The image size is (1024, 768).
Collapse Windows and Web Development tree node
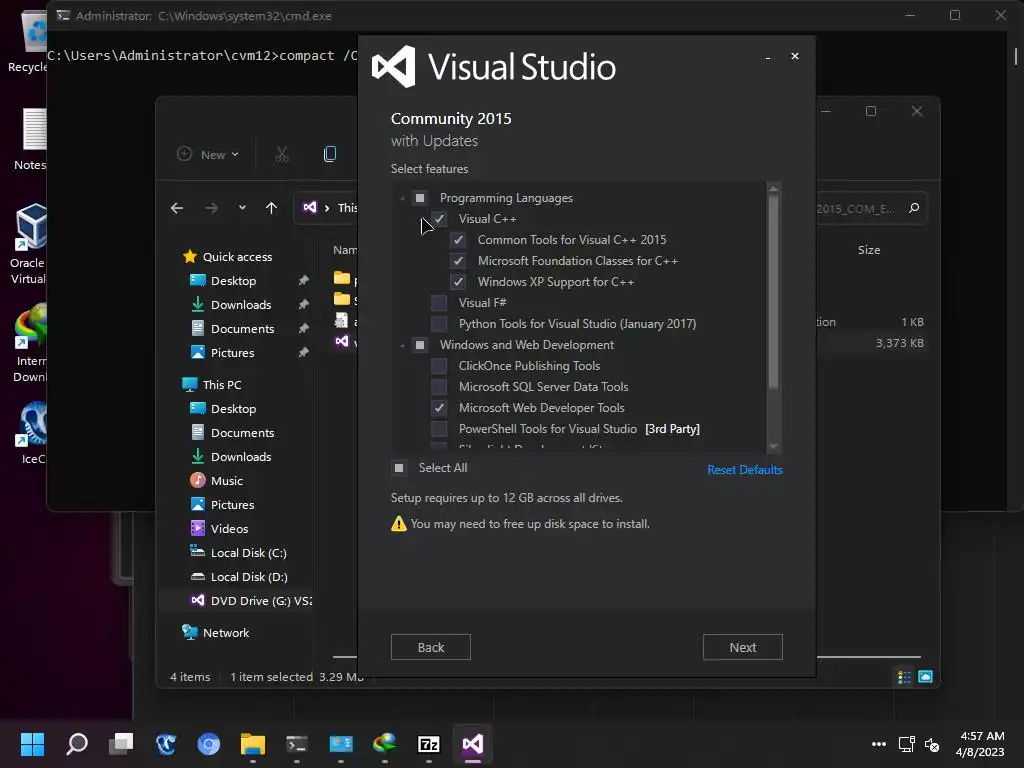pyautogui.click(x=402, y=345)
